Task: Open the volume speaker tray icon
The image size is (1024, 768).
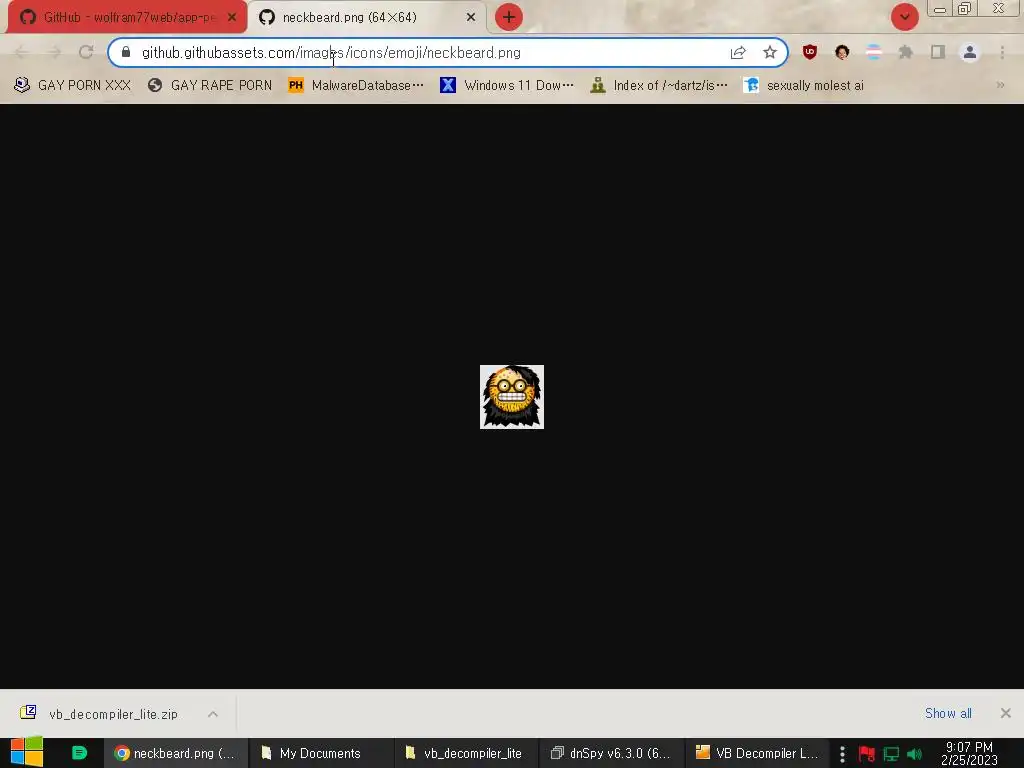Action: tap(914, 754)
